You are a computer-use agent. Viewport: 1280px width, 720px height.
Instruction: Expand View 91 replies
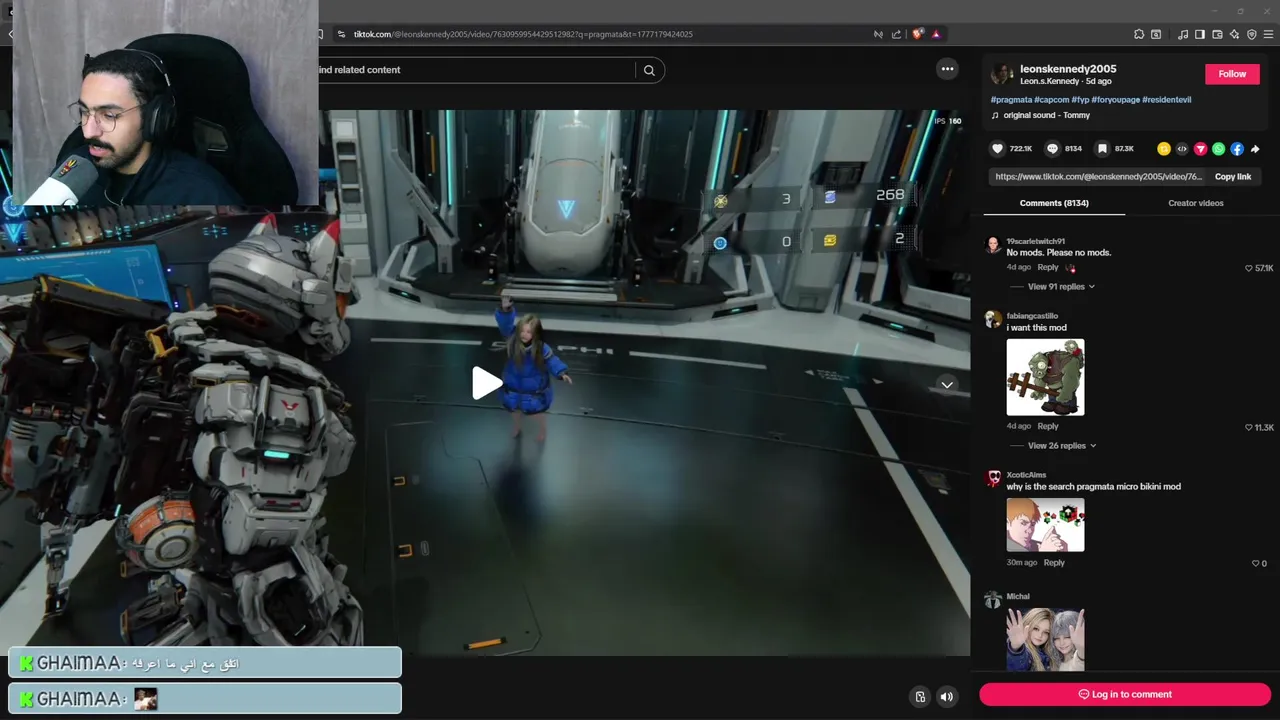[1061, 287]
